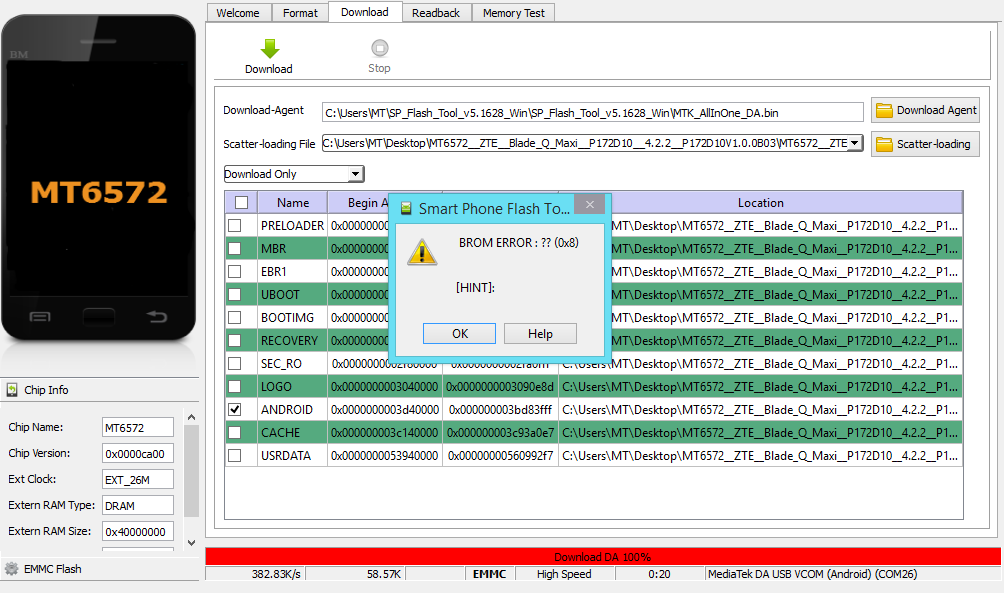The width and height of the screenshot is (1004, 593).
Task: Click the green Download arrow icon
Action: pyautogui.click(x=270, y=49)
